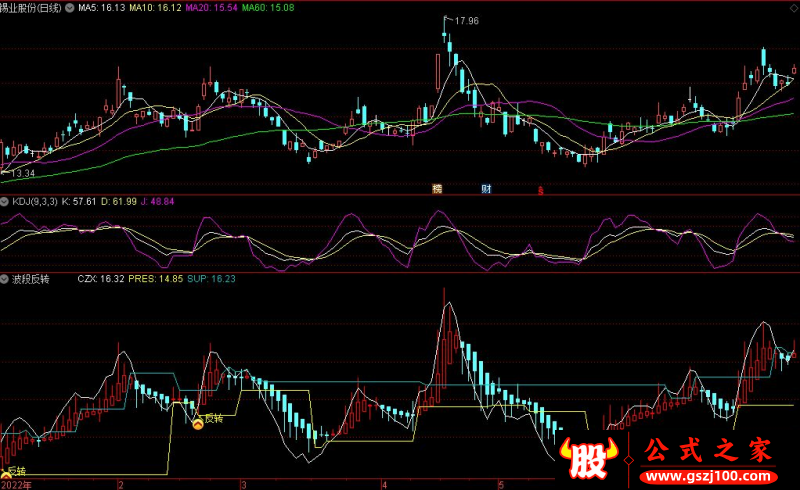Click the 波段反转 indicator name
800x490 pixels.
32,280
